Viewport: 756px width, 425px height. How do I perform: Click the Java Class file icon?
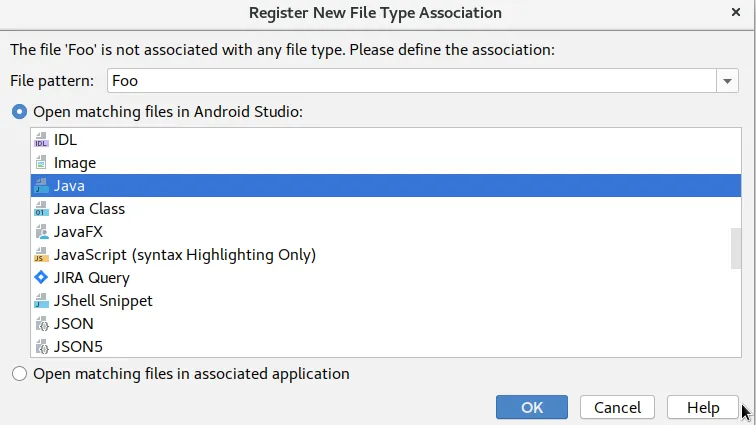pyautogui.click(x=41, y=209)
